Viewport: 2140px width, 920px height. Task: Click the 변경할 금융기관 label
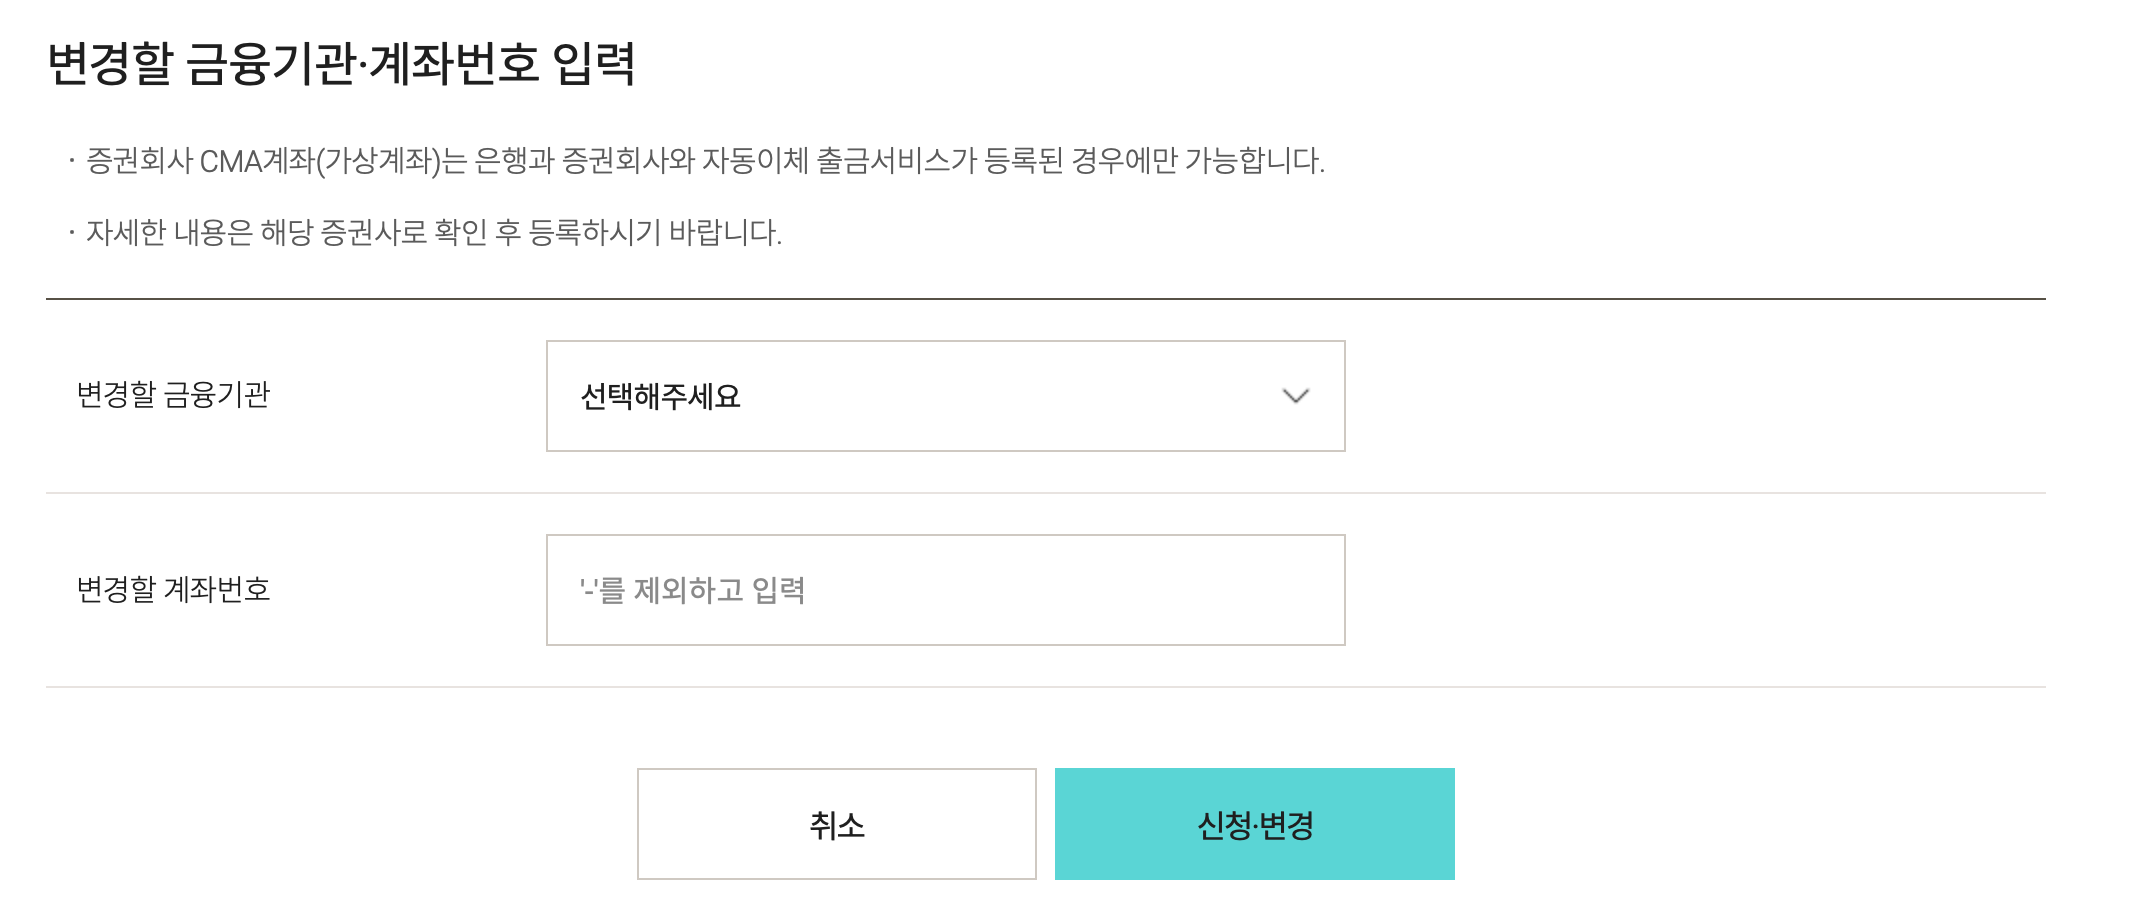click(x=173, y=395)
